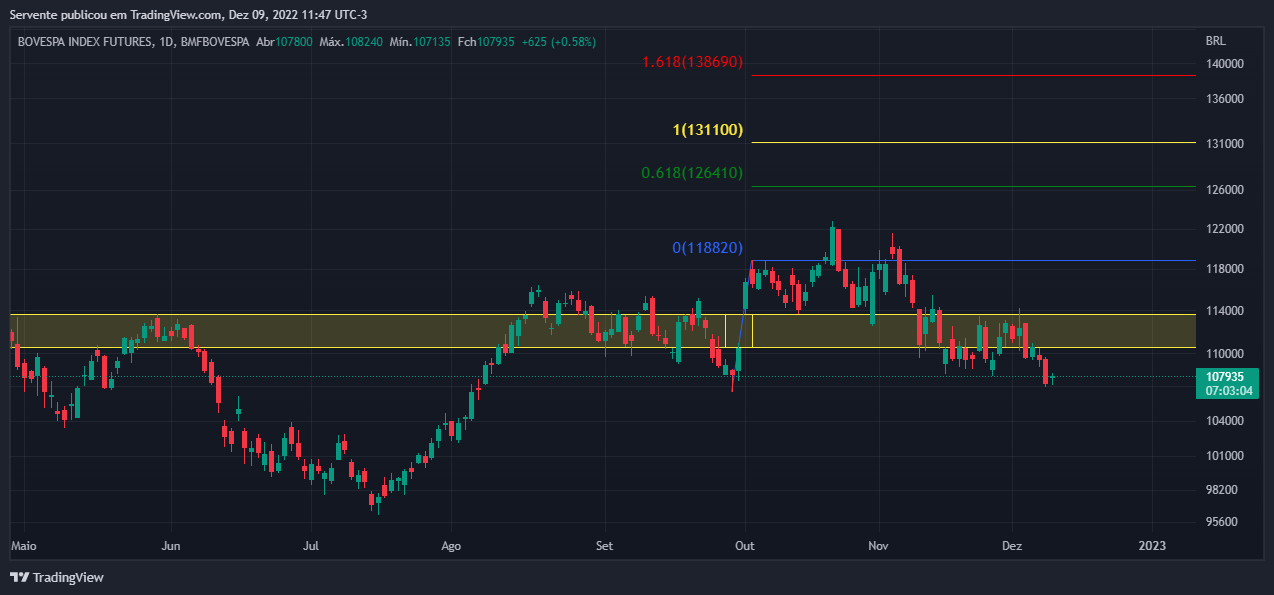Click the 07:03:04 countdown timer
Image resolution: width=1274 pixels, height=595 pixels.
coord(1230,391)
